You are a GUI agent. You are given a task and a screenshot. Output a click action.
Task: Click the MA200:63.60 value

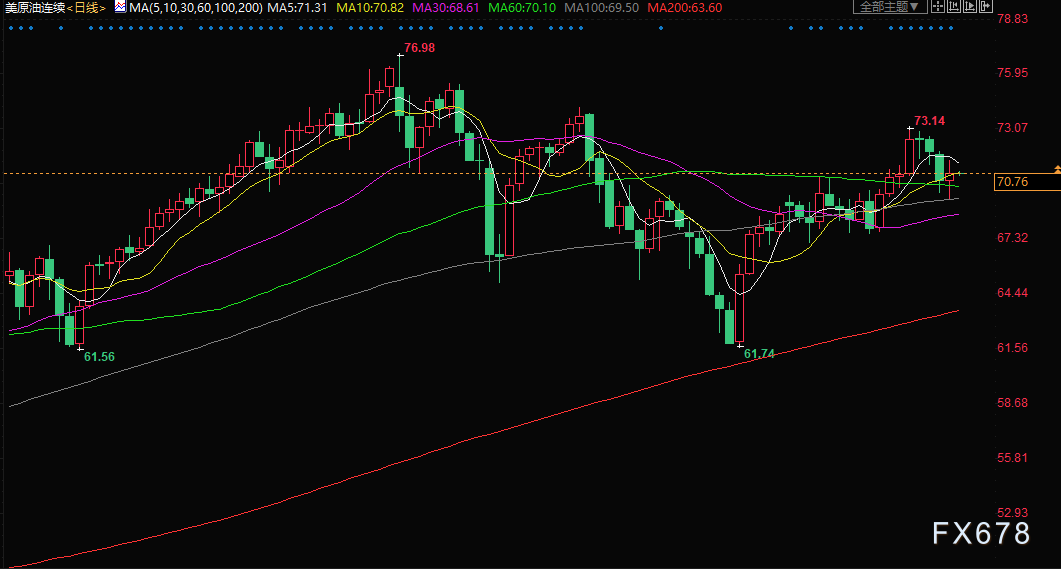[x=685, y=7]
